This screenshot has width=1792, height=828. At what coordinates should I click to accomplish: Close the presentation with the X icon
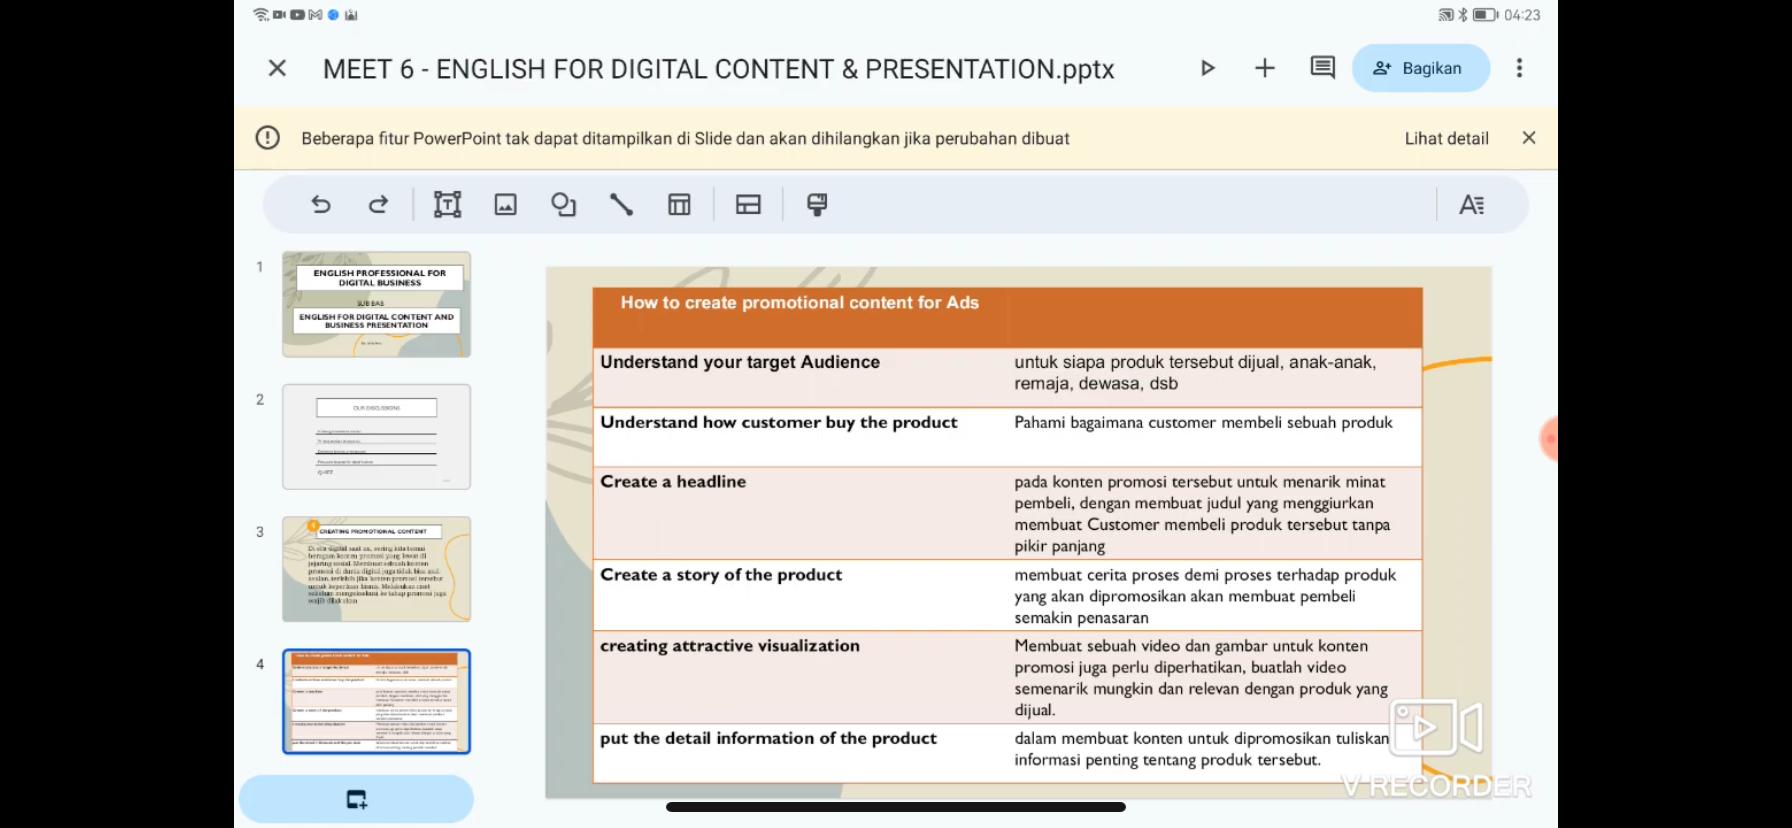277,68
